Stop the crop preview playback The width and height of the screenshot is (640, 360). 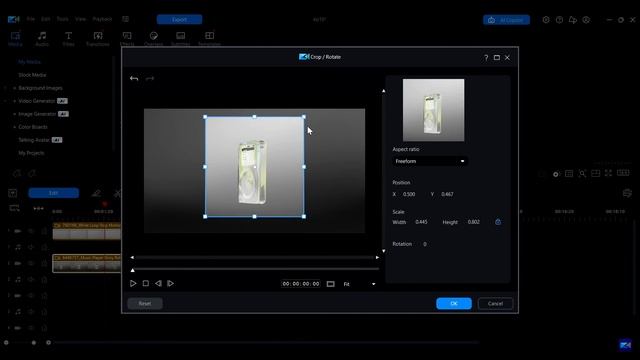point(146,283)
